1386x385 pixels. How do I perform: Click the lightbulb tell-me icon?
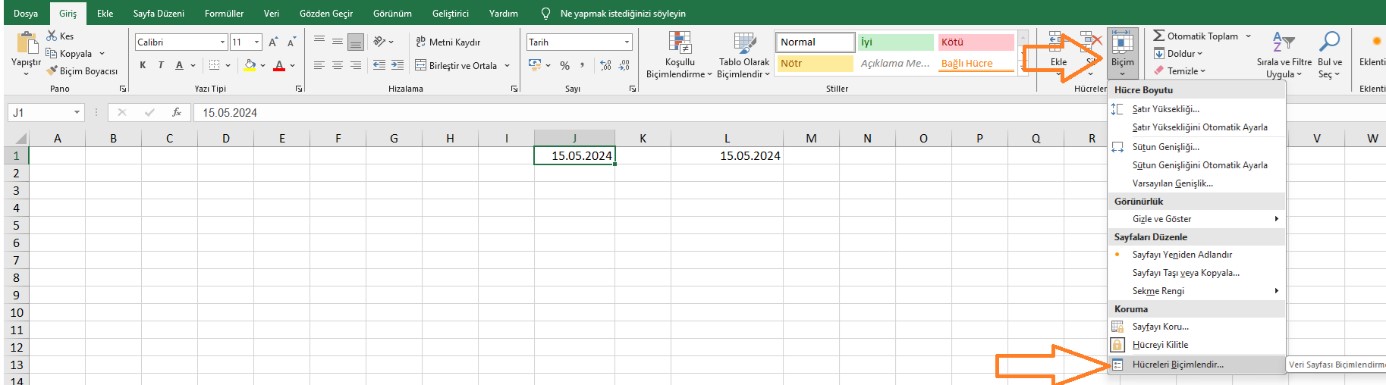545,14
